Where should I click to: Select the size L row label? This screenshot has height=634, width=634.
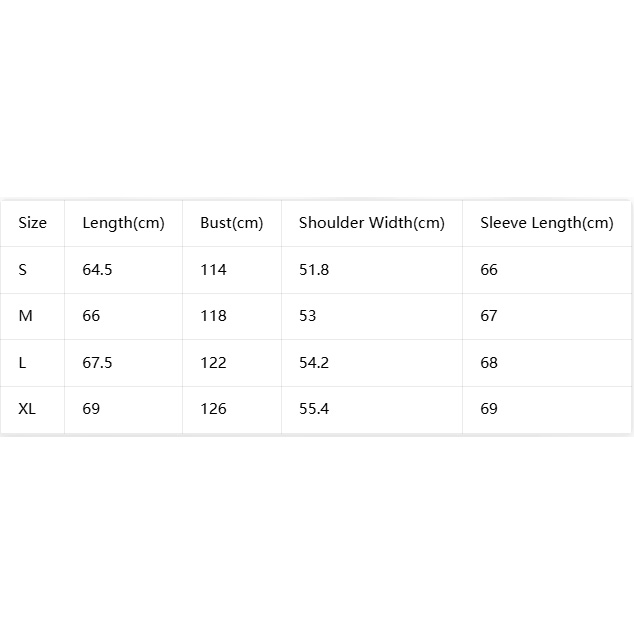tap(22, 363)
